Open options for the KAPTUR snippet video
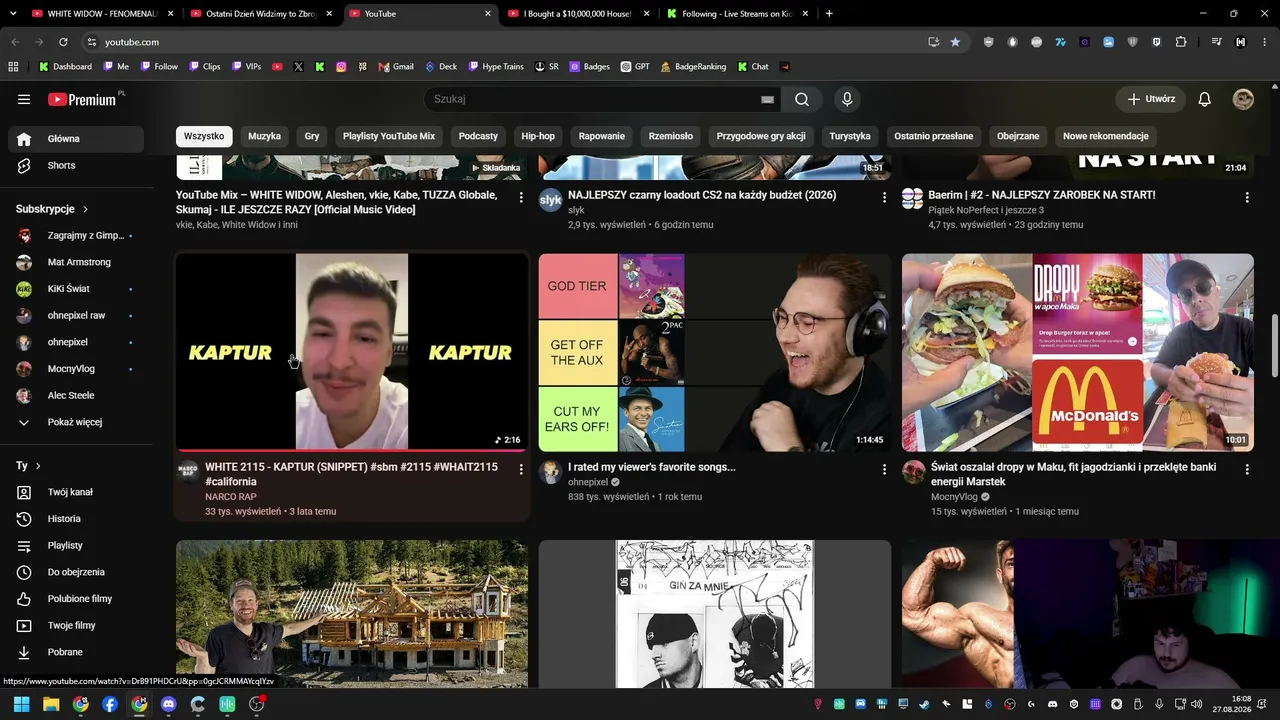This screenshot has height=720, width=1280. coord(521,469)
